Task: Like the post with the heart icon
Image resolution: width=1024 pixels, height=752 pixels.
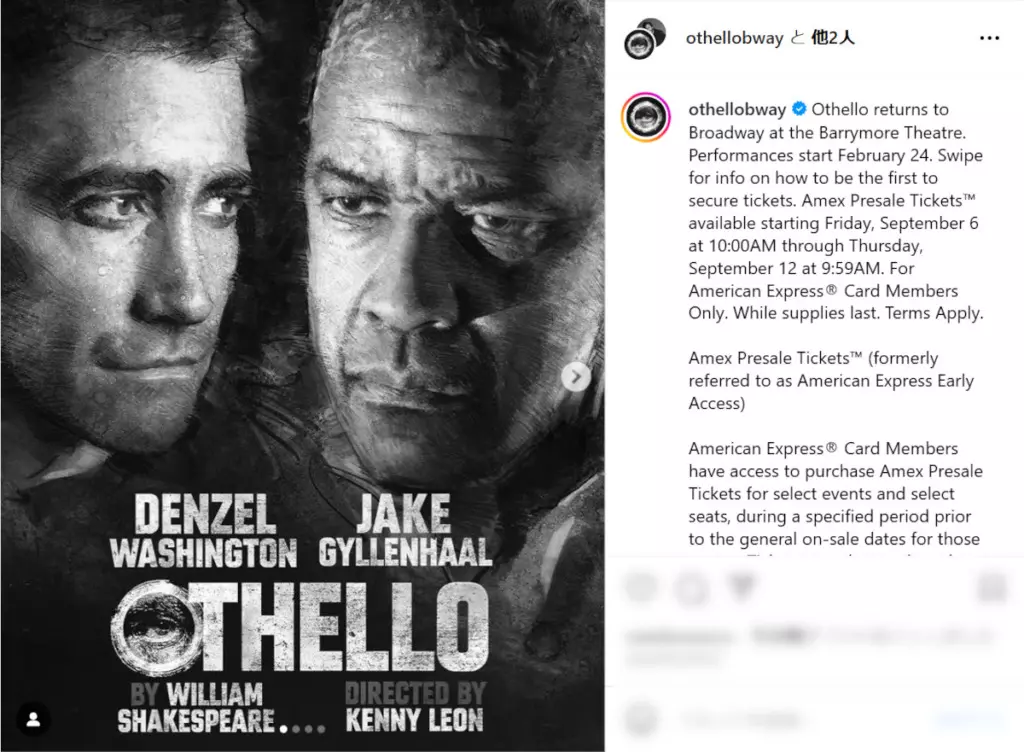Action: tap(641, 587)
